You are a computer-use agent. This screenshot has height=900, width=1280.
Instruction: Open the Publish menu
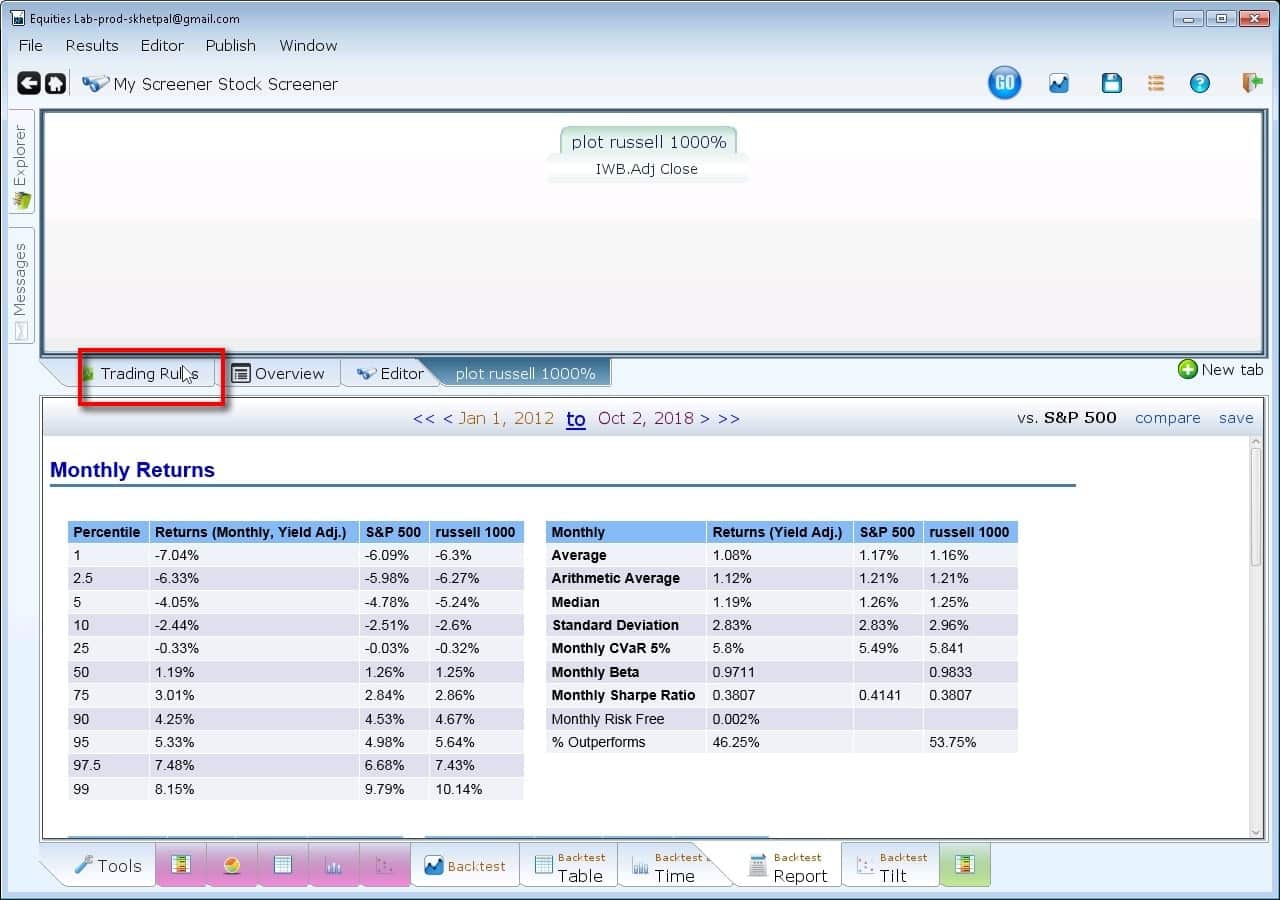231,45
